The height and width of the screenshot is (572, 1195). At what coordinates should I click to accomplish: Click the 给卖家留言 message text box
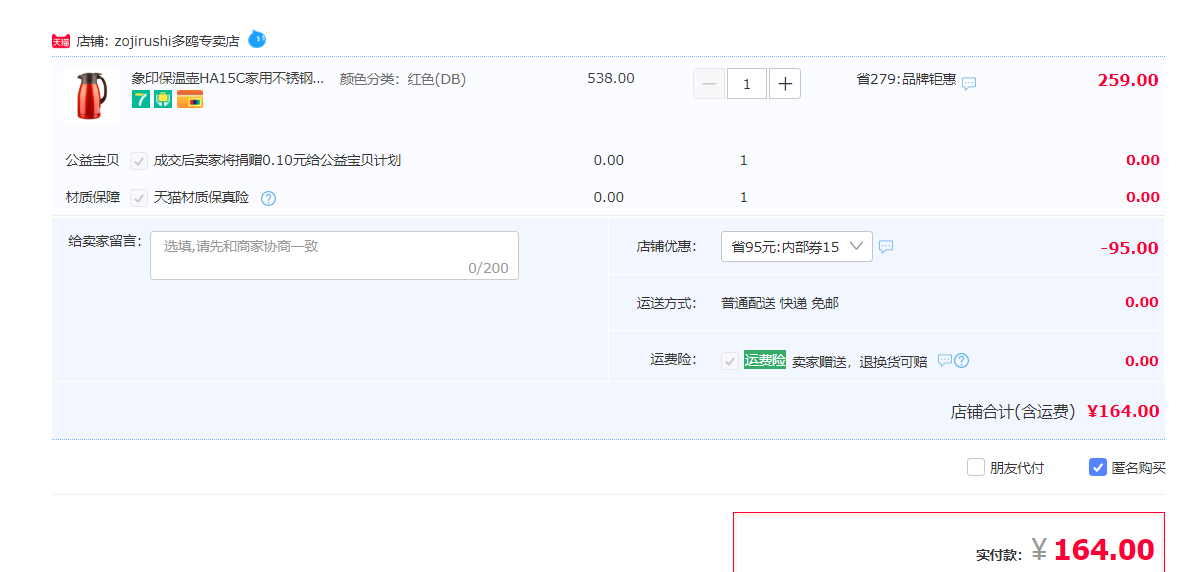pyautogui.click(x=335, y=255)
